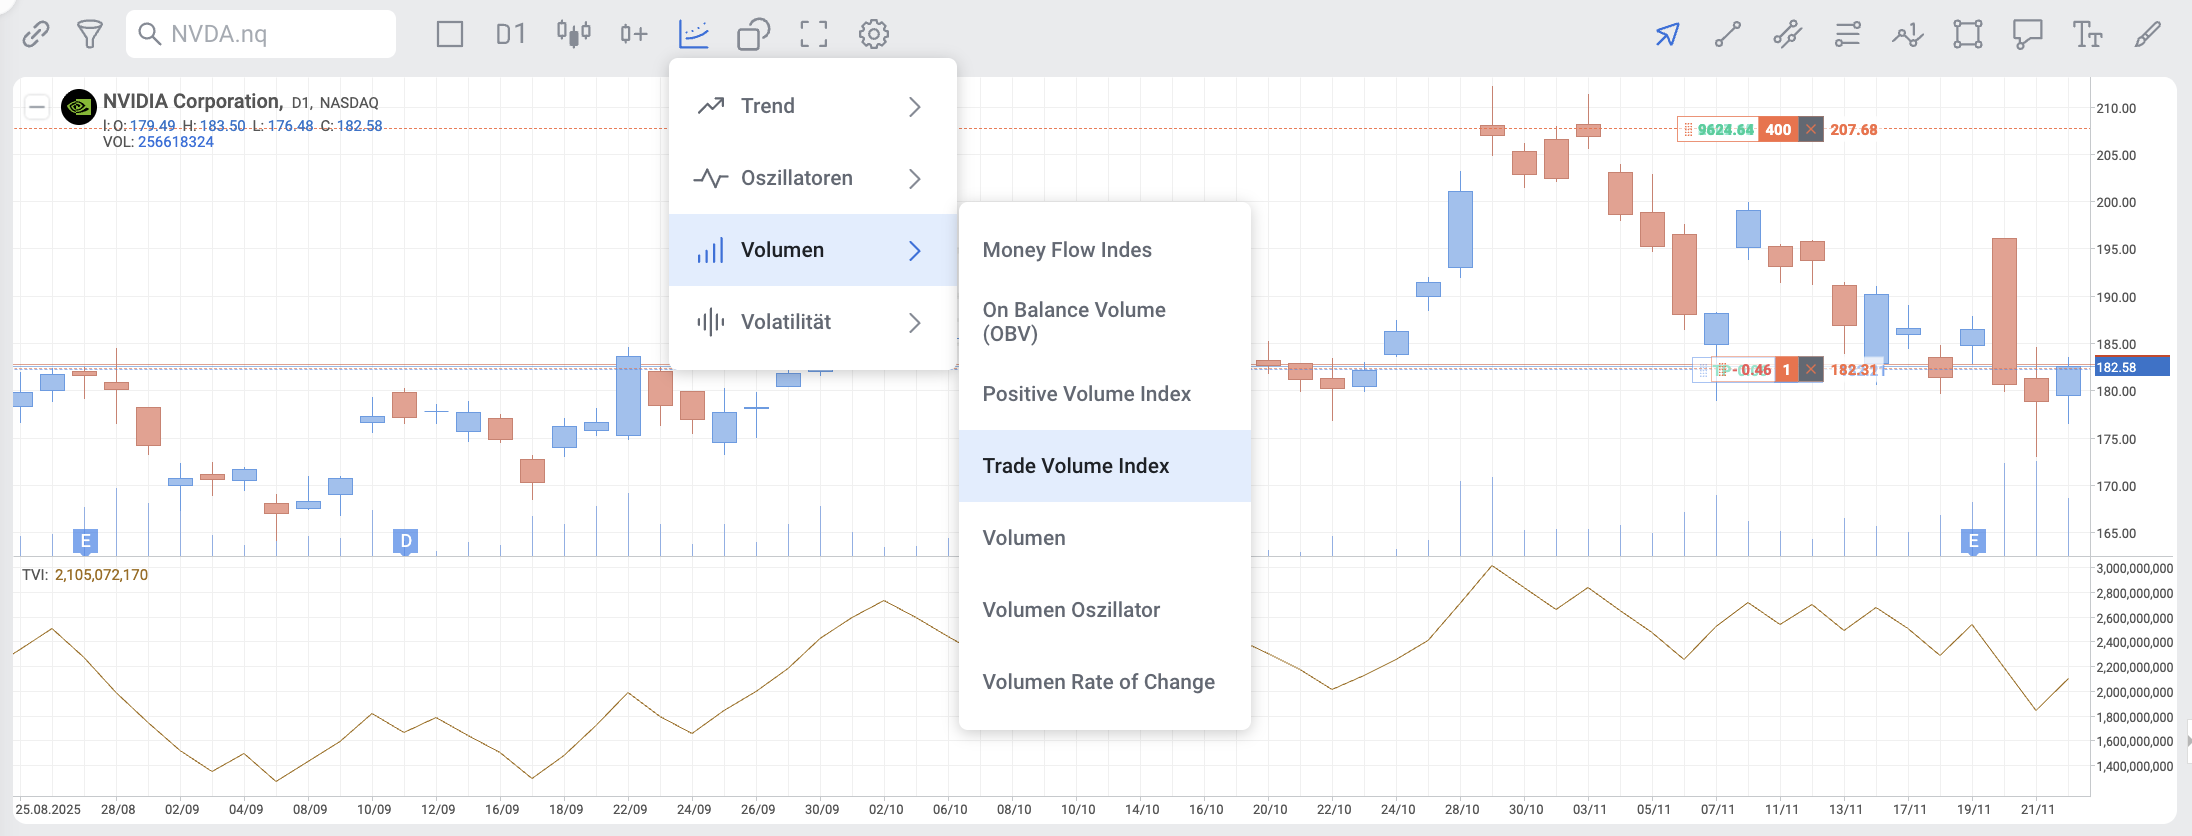Click the add-candle plus icon
Screen dimensions: 2192x836
pyautogui.click(x=633, y=34)
